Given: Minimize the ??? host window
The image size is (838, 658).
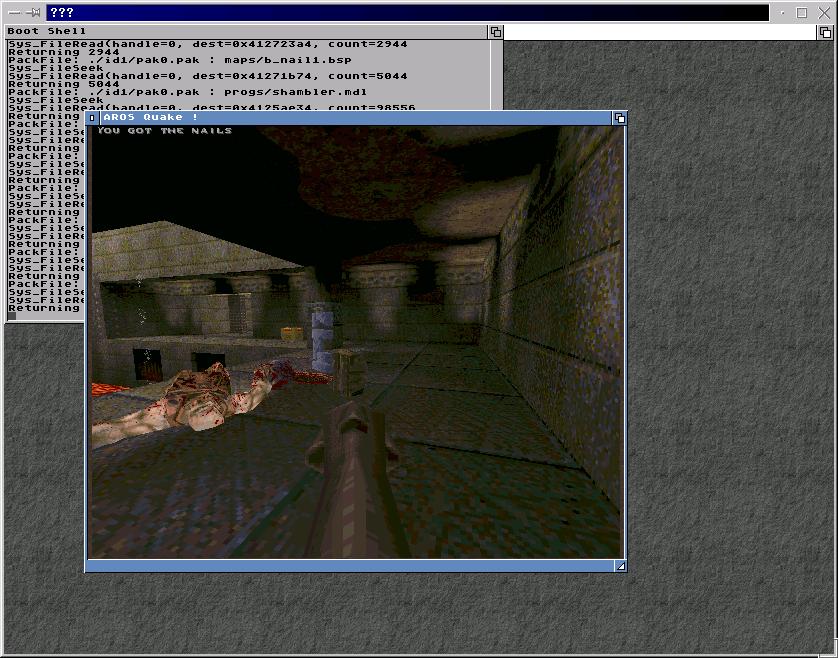Looking at the screenshot, I should point(783,13).
